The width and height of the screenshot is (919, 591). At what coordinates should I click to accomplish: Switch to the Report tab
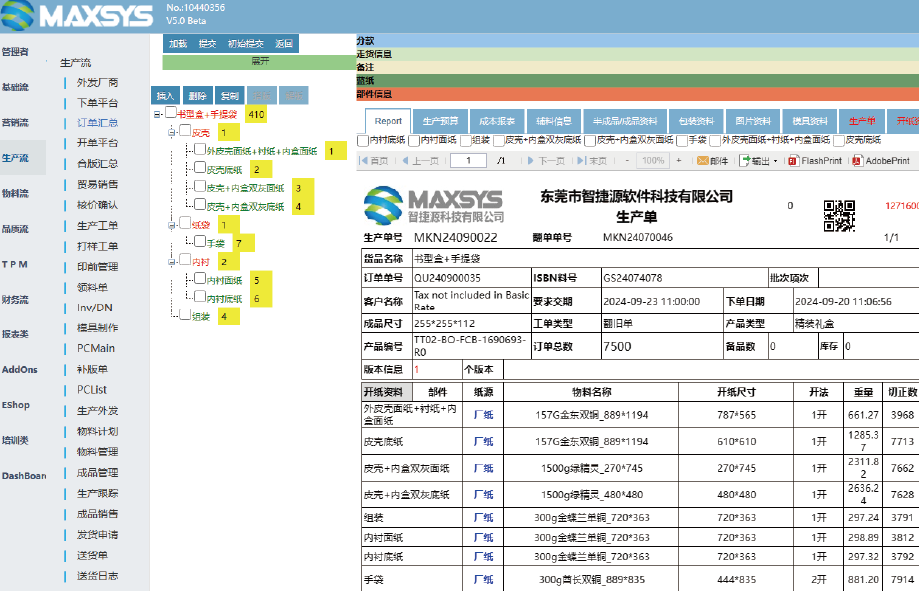coord(388,121)
